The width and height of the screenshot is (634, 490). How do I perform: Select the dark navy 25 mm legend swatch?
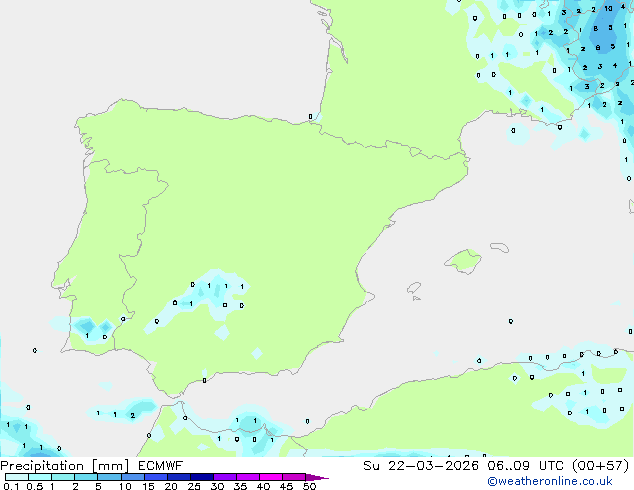pos(202,477)
